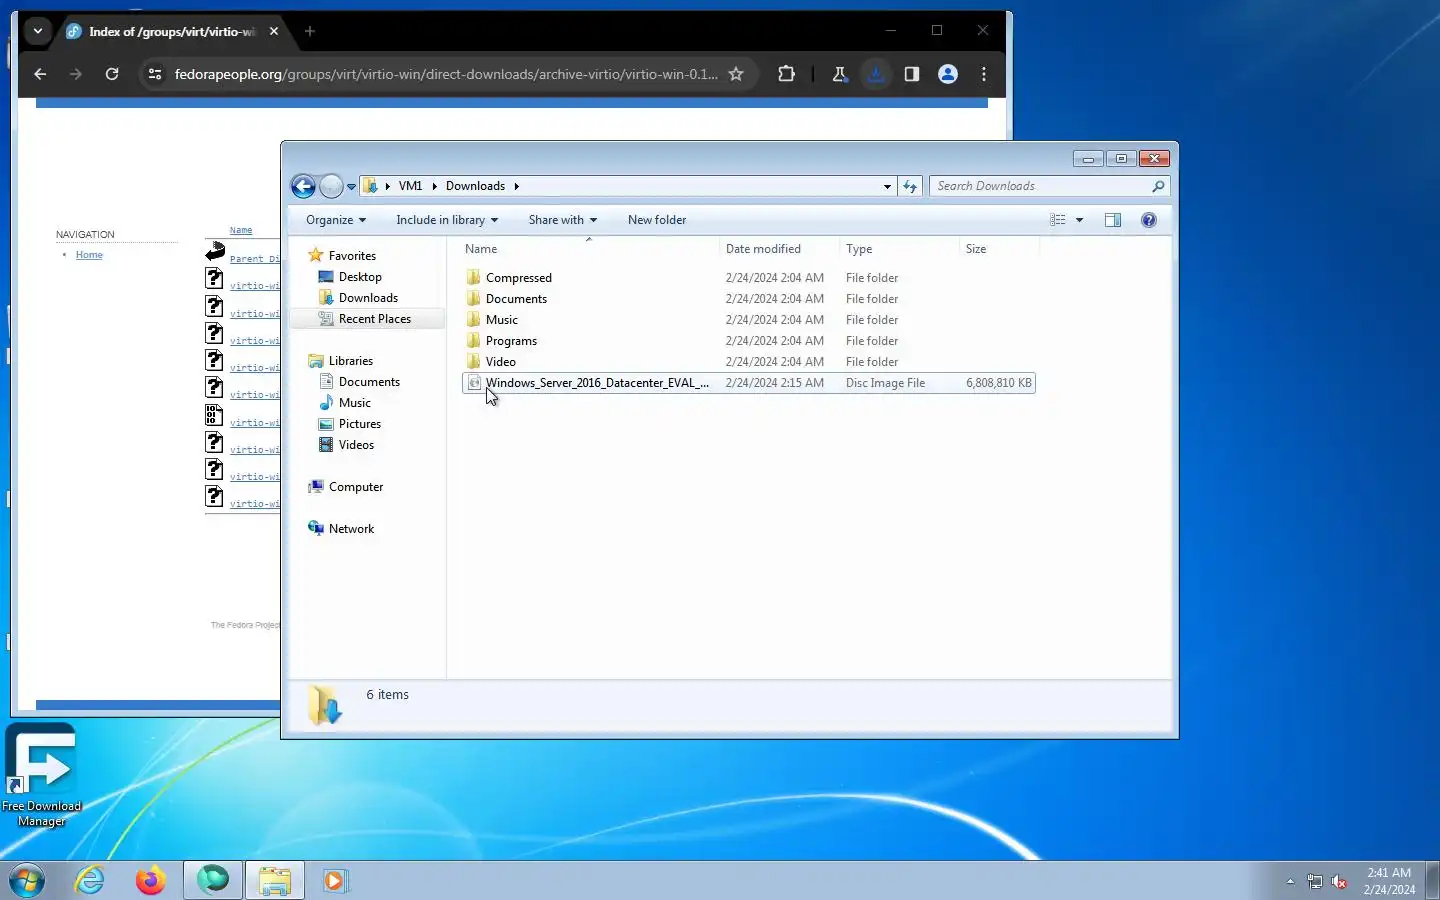The height and width of the screenshot is (900, 1440).
Task: Click the Explorer Back arrow button
Action: [304, 186]
